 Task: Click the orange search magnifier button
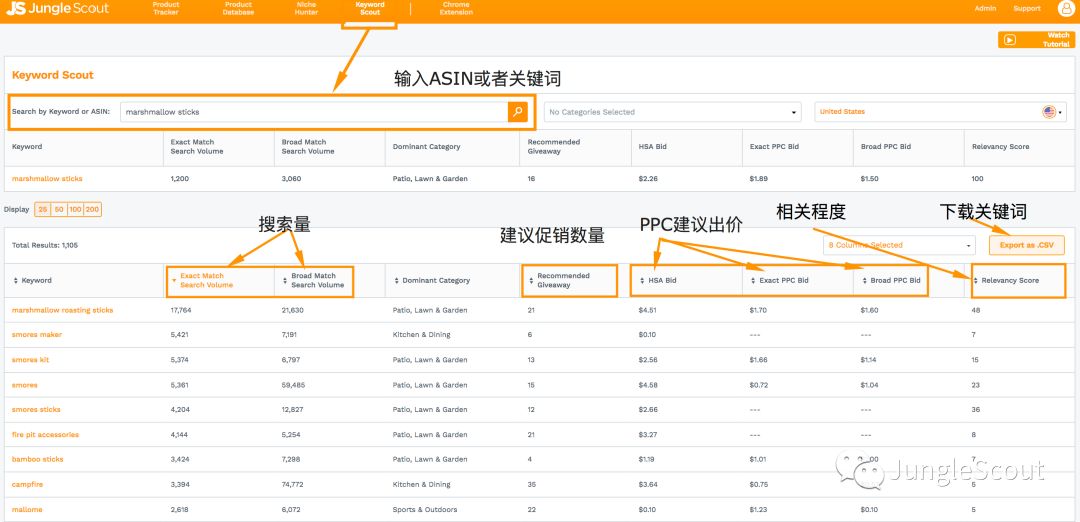click(517, 112)
